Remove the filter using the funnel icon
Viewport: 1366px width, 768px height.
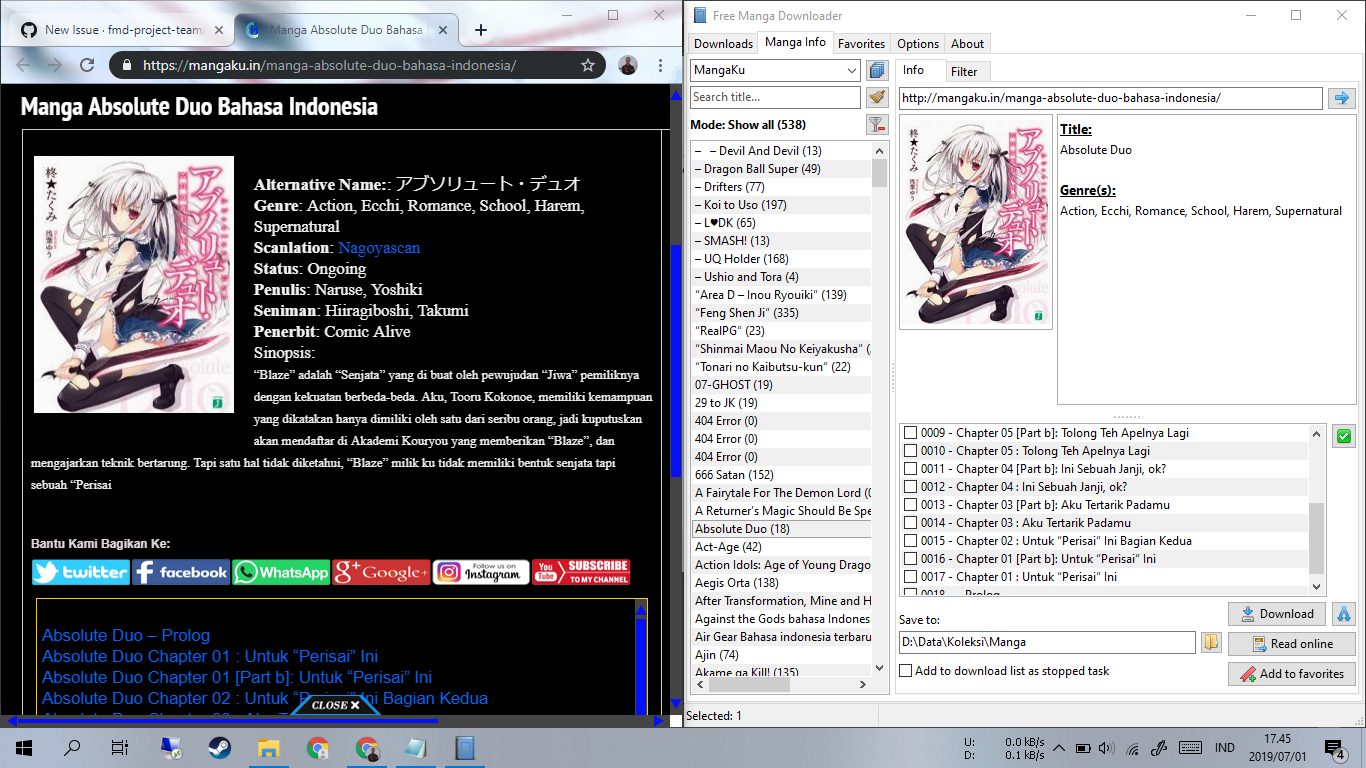point(877,125)
